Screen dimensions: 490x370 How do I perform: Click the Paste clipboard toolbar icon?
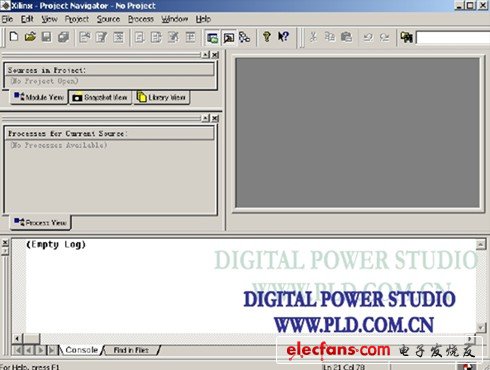(347, 37)
